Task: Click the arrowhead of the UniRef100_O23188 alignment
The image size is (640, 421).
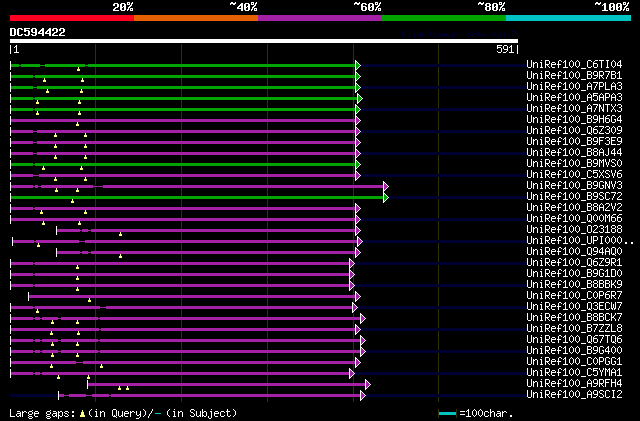Action: pos(358,231)
